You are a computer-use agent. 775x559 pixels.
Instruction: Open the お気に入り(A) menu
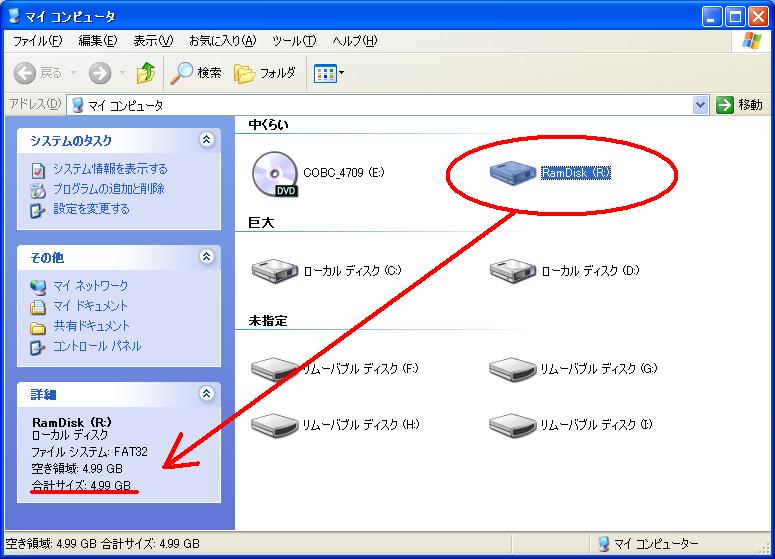pyautogui.click(x=222, y=41)
